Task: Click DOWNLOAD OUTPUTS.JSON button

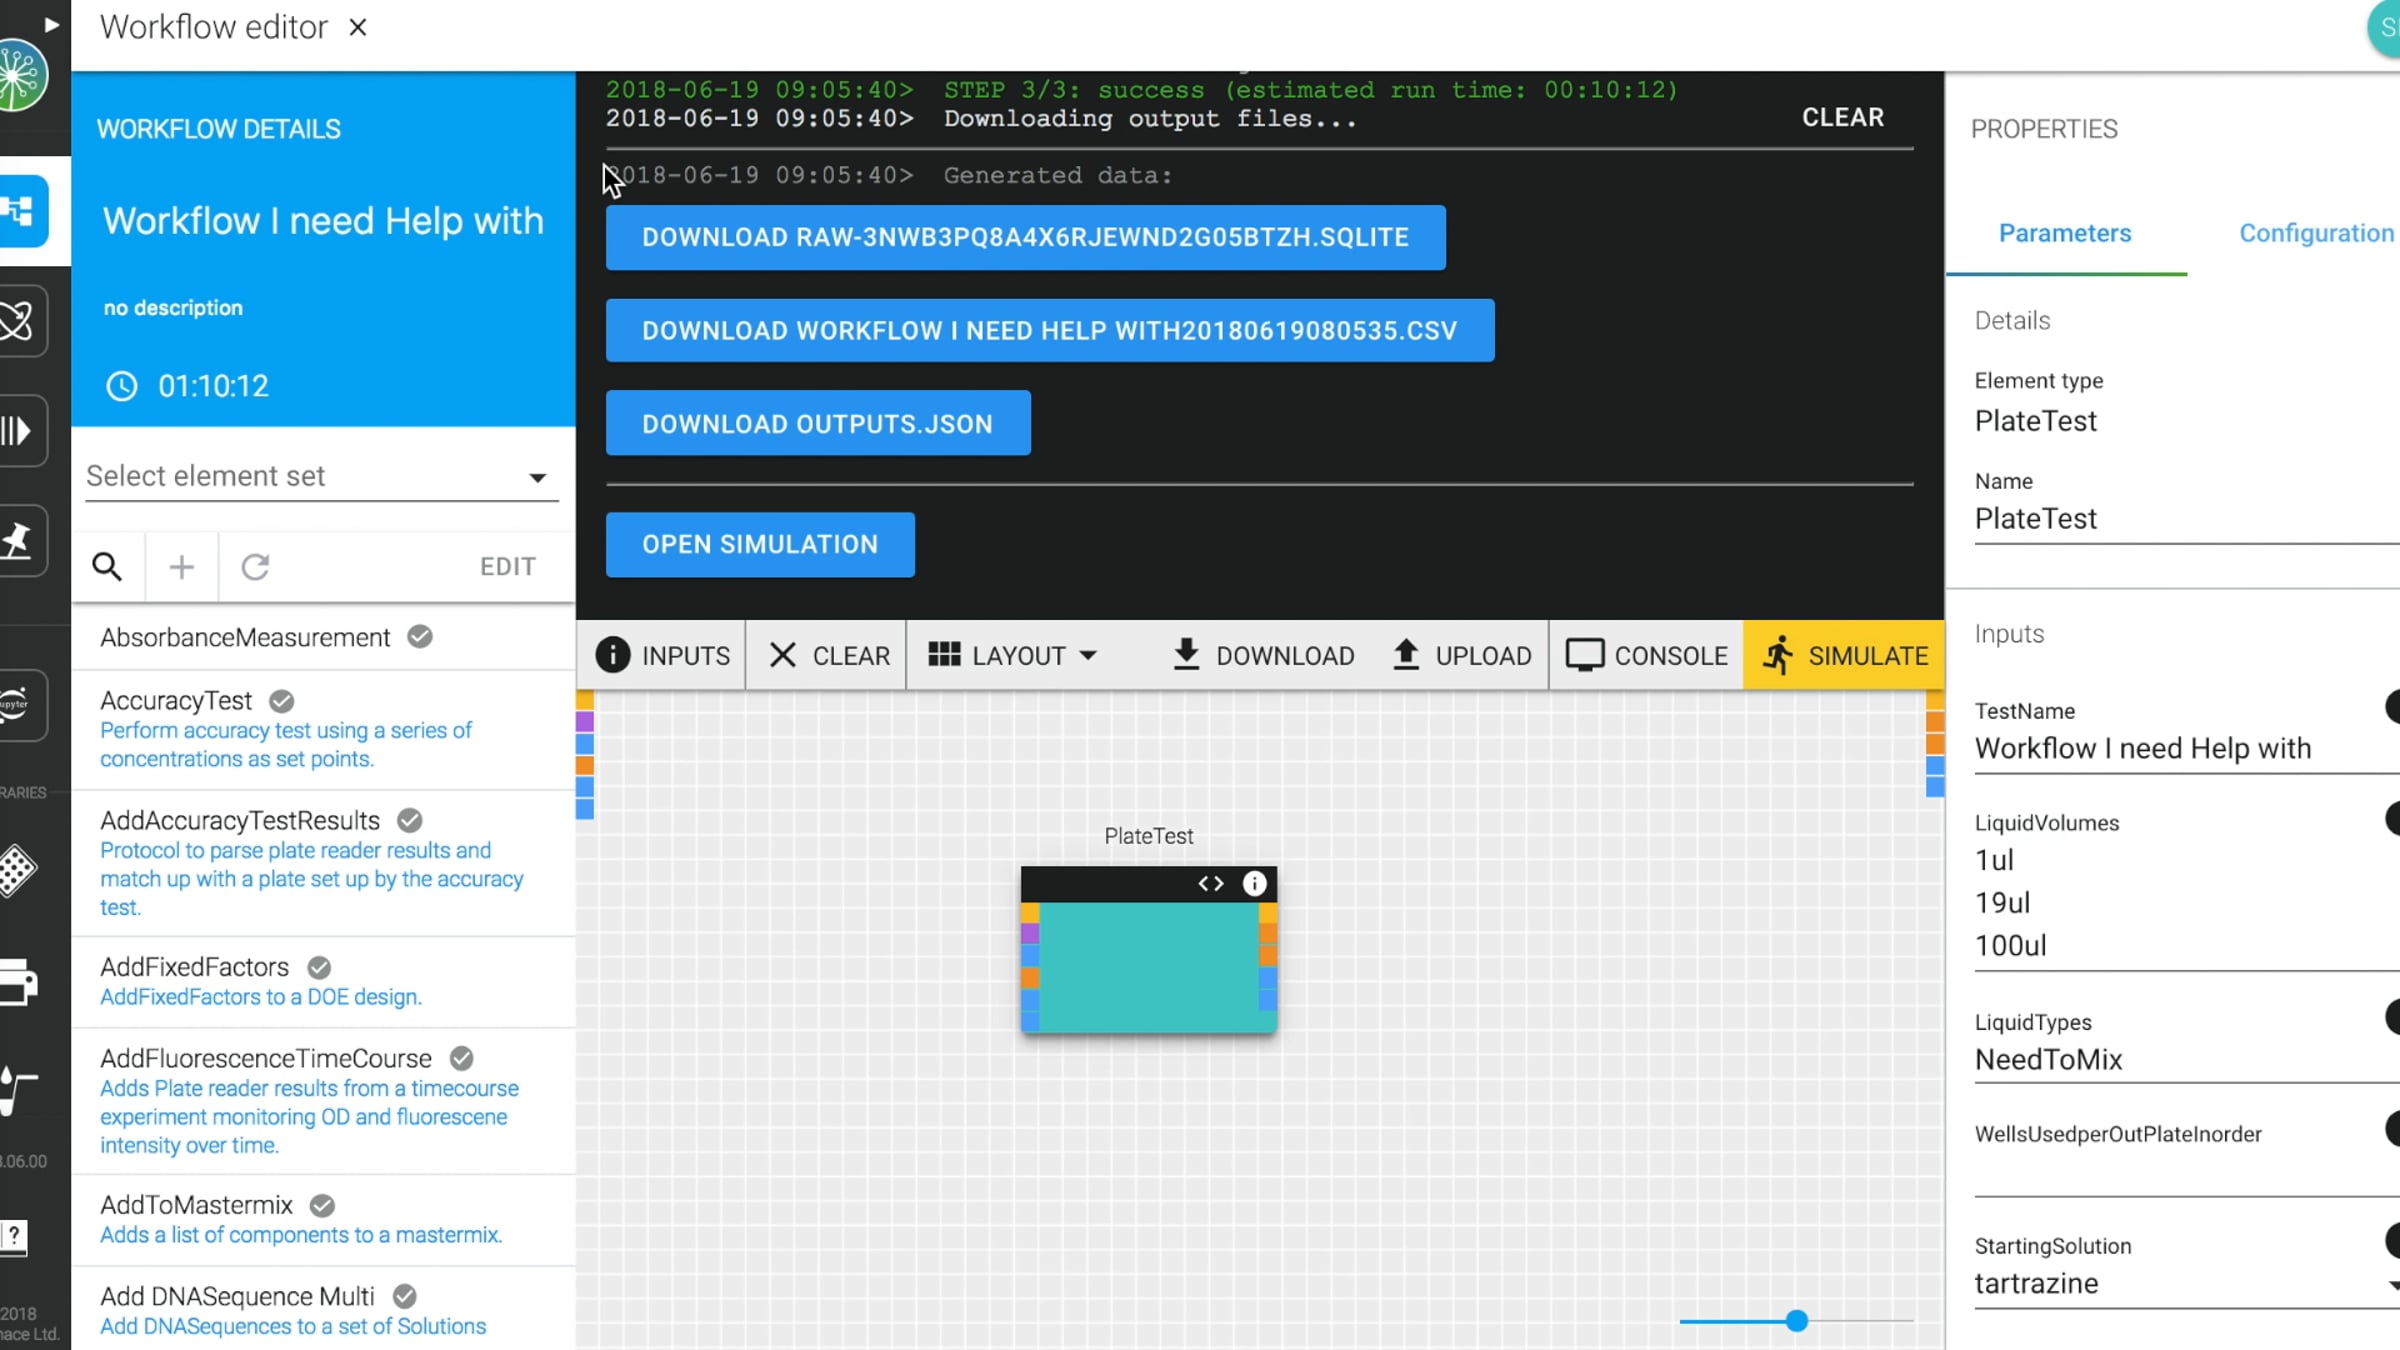Action: [817, 424]
